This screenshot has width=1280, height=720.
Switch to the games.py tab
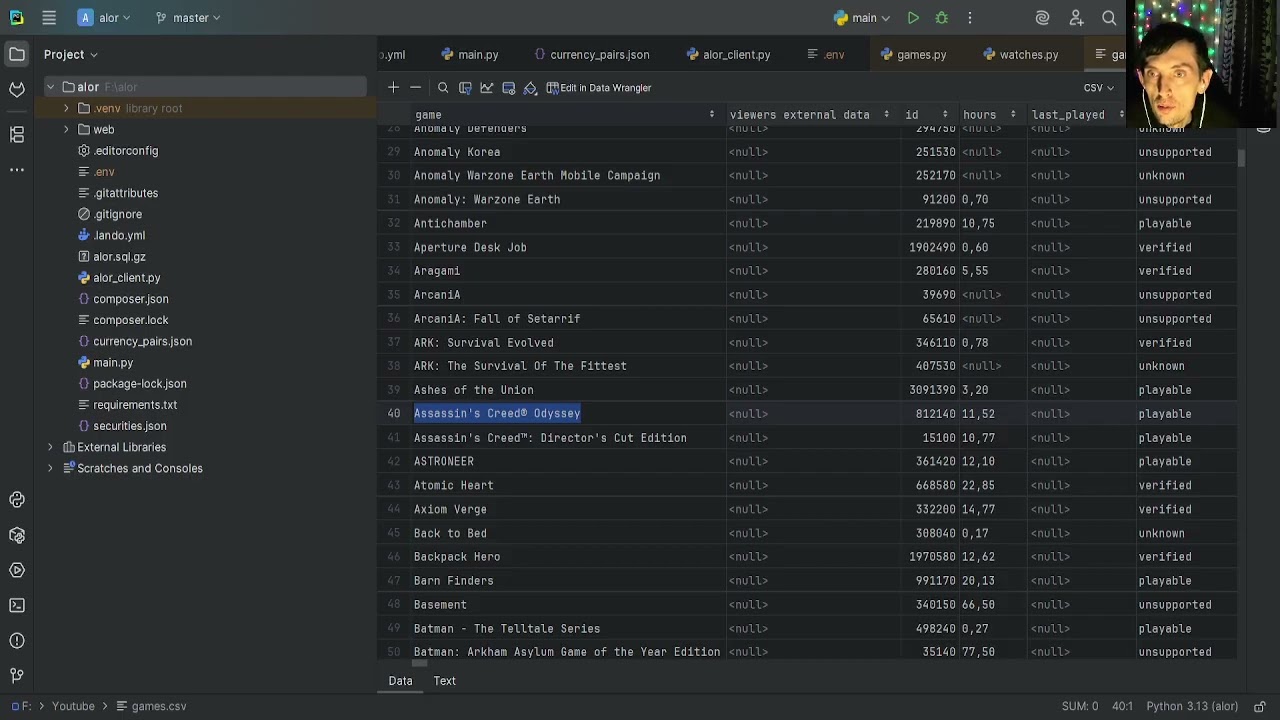point(913,55)
